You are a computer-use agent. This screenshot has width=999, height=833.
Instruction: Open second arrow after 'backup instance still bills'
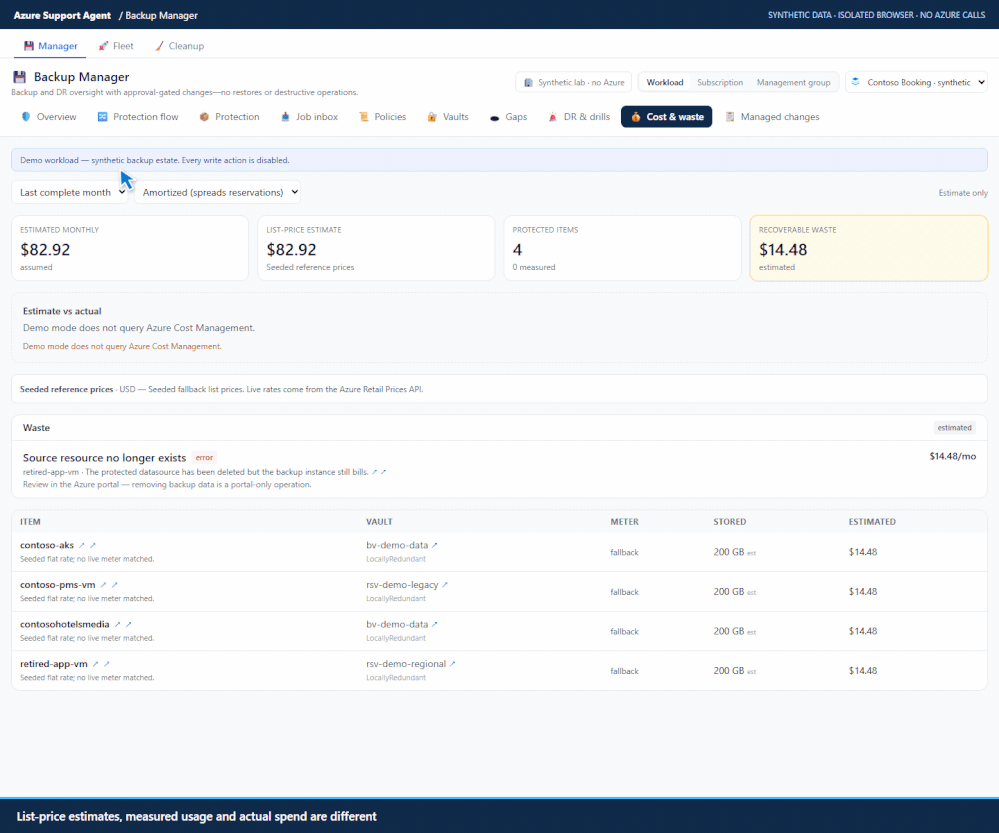[384, 472]
